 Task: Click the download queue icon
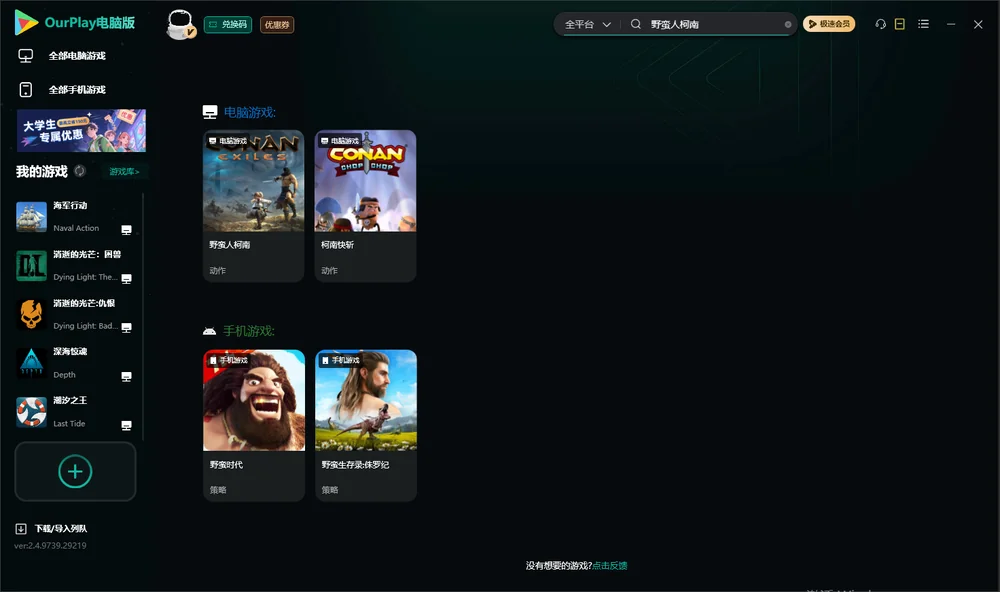coord(21,529)
